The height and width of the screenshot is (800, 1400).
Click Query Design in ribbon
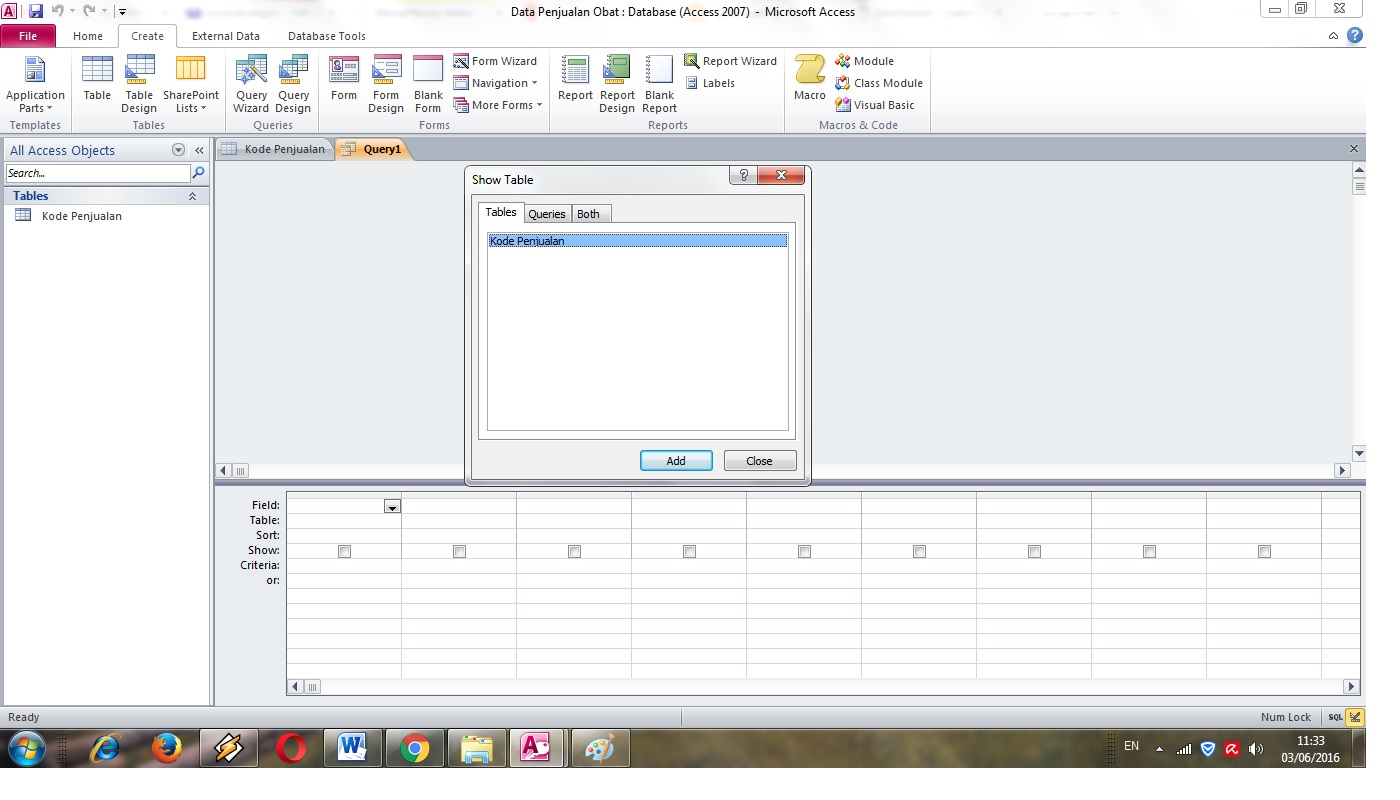tap(293, 85)
